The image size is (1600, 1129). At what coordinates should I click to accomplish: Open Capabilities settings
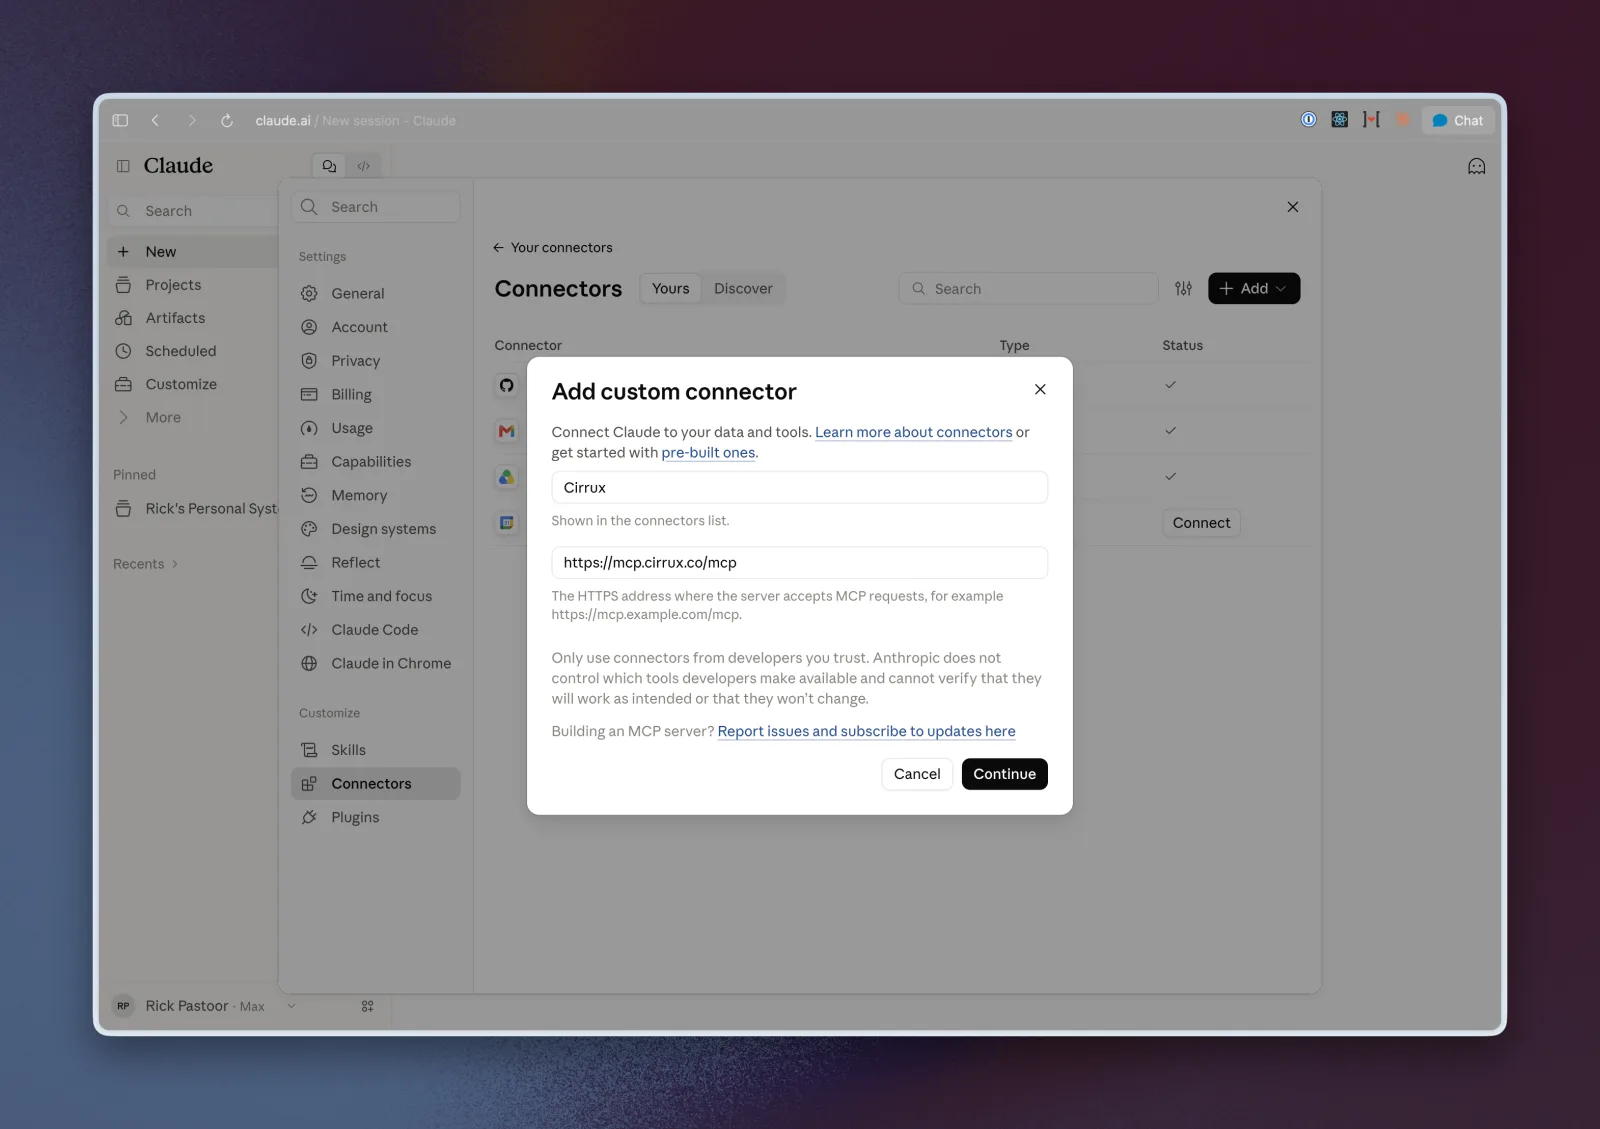tap(376, 462)
